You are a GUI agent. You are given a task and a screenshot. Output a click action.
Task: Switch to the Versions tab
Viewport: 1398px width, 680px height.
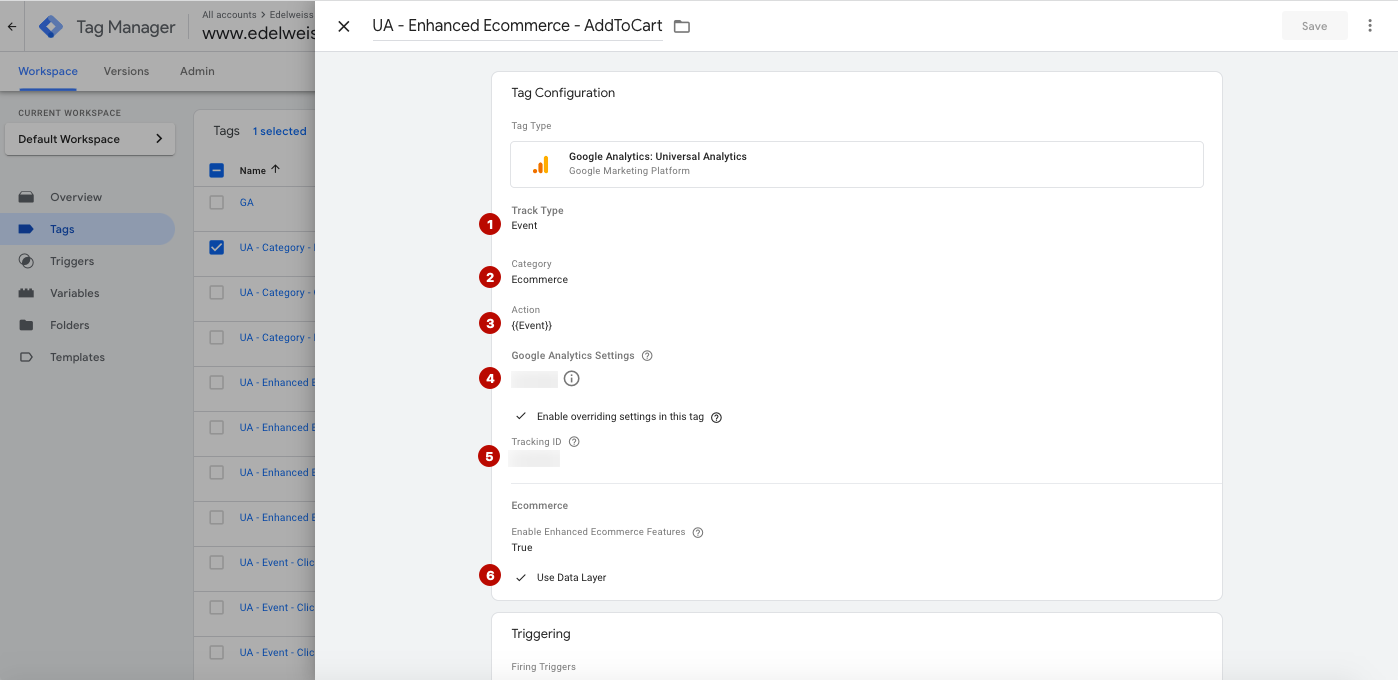click(x=126, y=71)
